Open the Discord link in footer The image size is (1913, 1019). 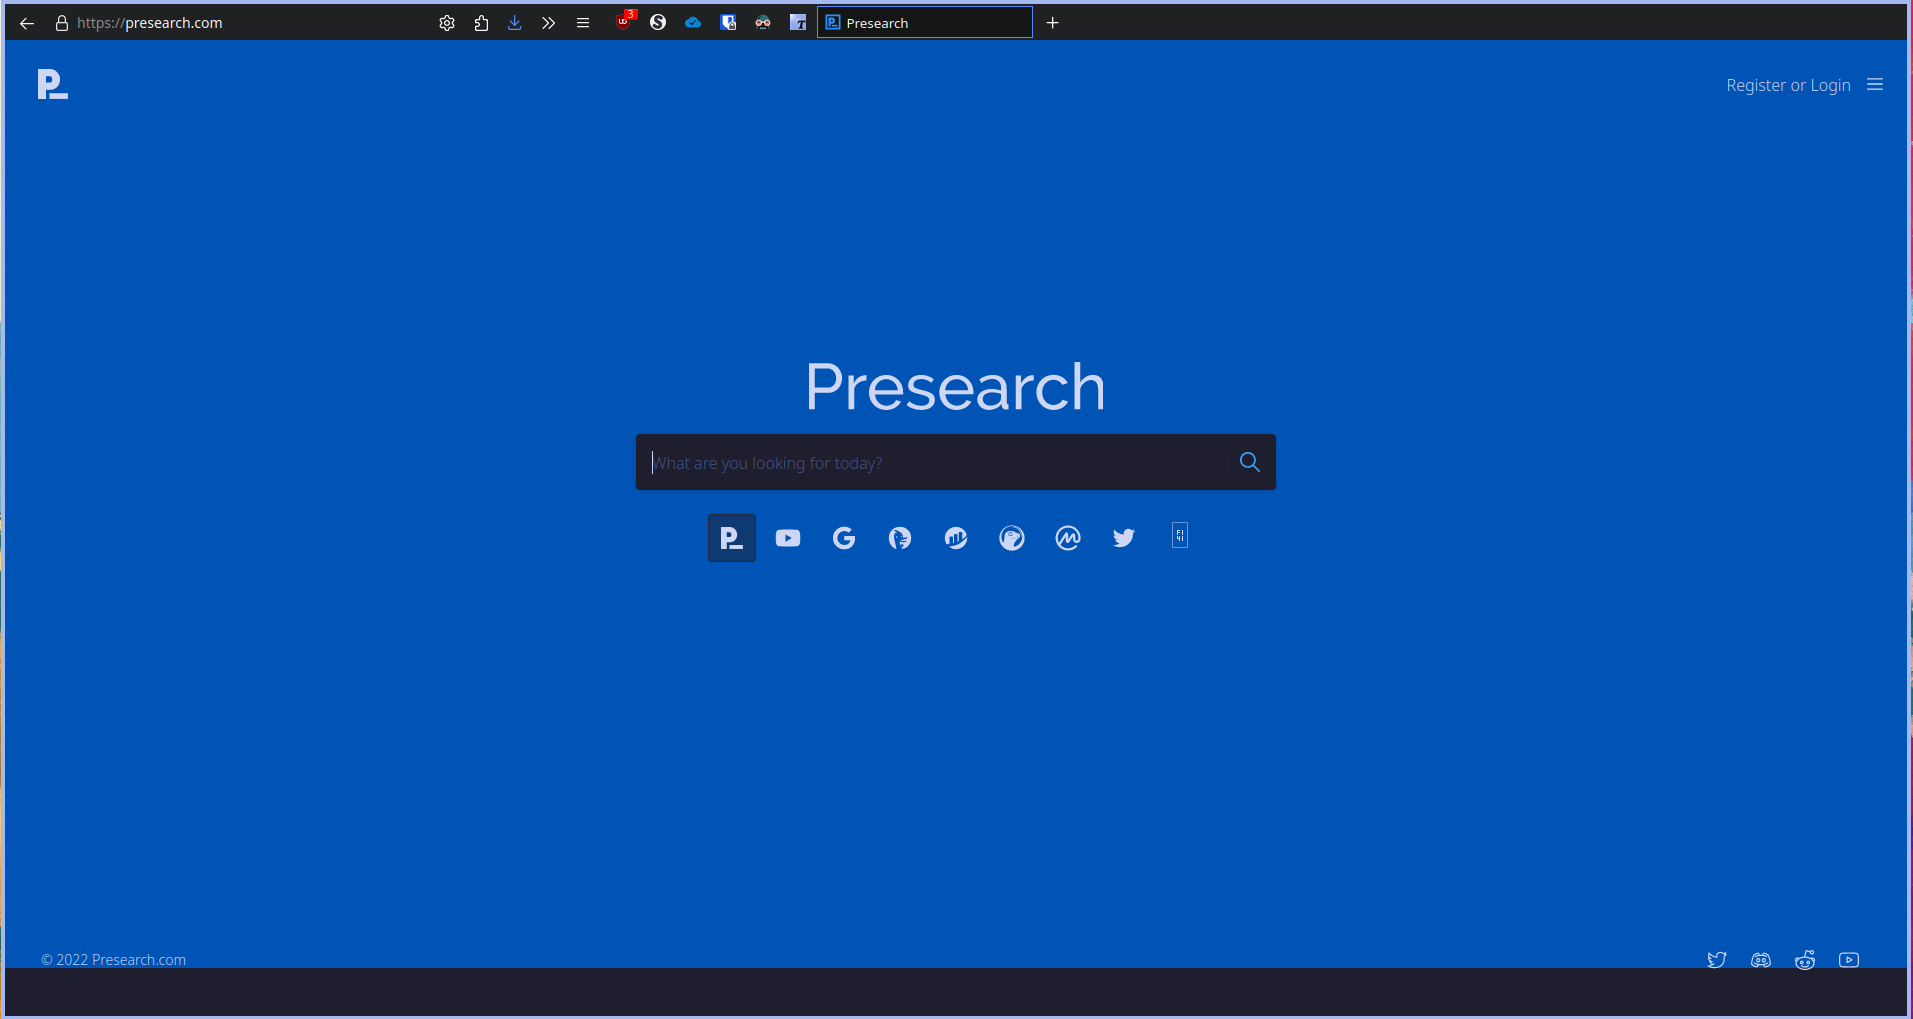1761,960
